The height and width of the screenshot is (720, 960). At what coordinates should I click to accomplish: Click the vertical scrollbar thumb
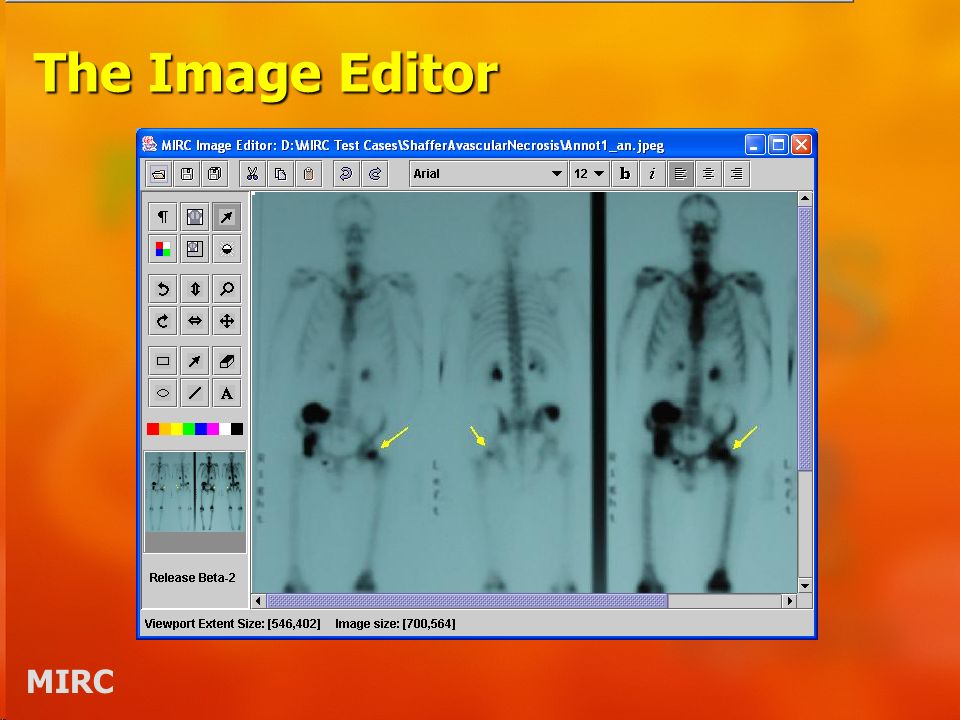805,339
